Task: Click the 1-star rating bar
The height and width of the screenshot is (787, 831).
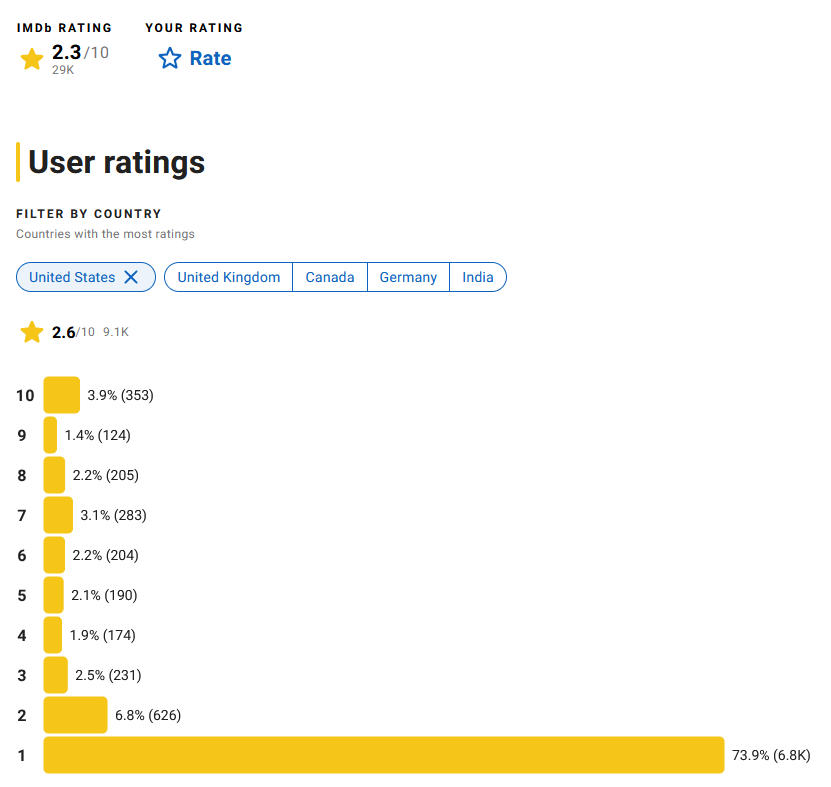Action: (x=383, y=755)
